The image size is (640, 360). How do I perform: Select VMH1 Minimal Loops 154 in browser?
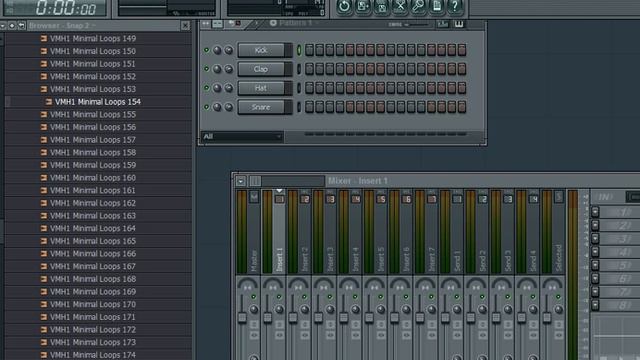coord(98,102)
